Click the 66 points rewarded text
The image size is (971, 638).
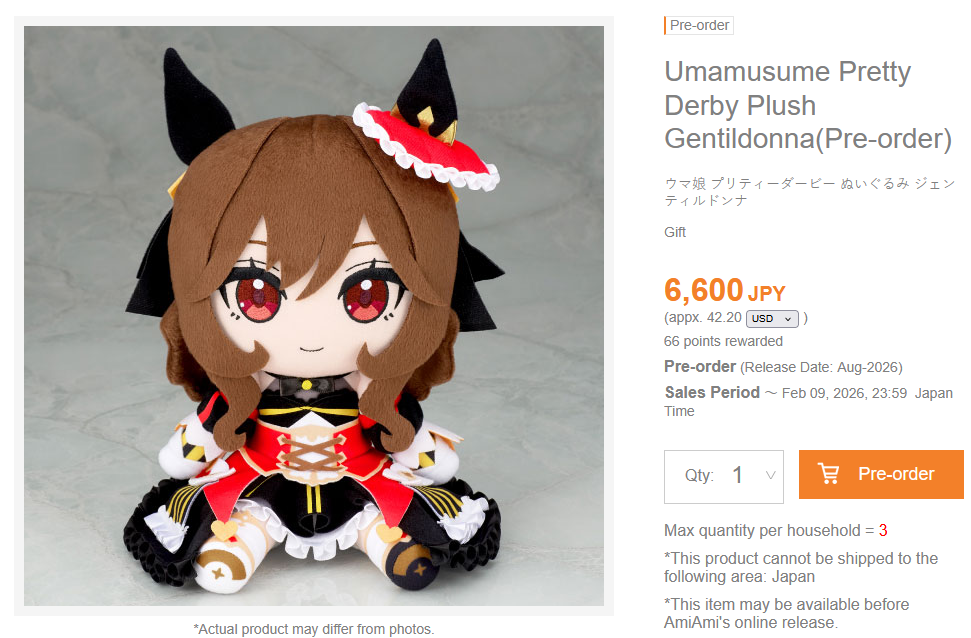coord(723,341)
